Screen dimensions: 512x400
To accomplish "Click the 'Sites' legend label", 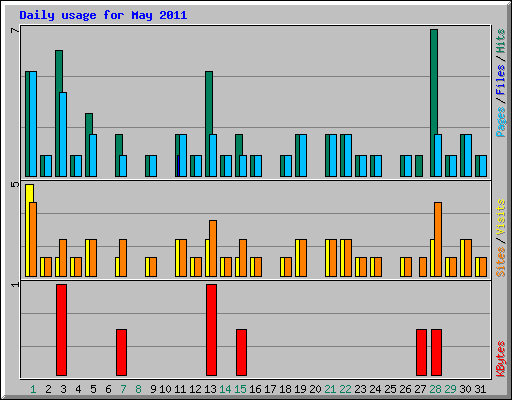I will (x=501, y=262).
